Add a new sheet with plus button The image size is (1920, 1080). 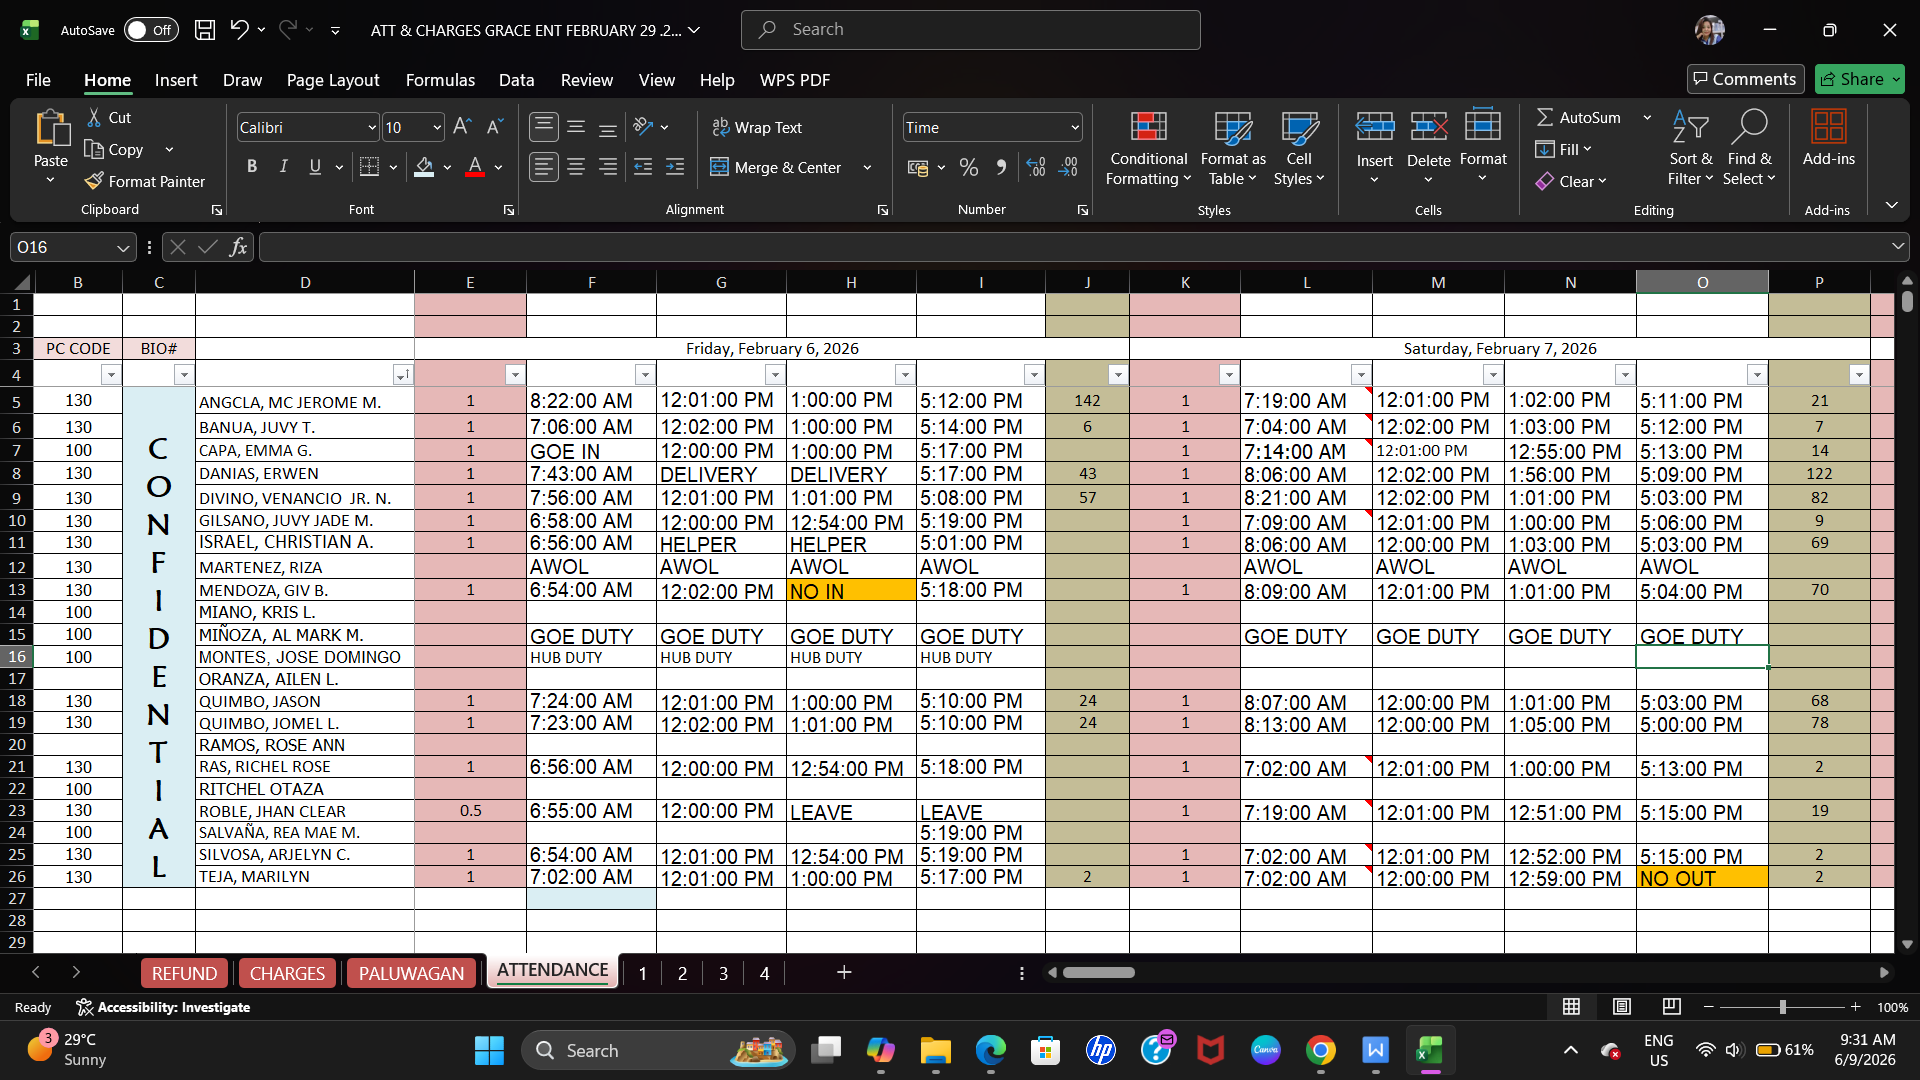pyautogui.click(x=844, y=973)
